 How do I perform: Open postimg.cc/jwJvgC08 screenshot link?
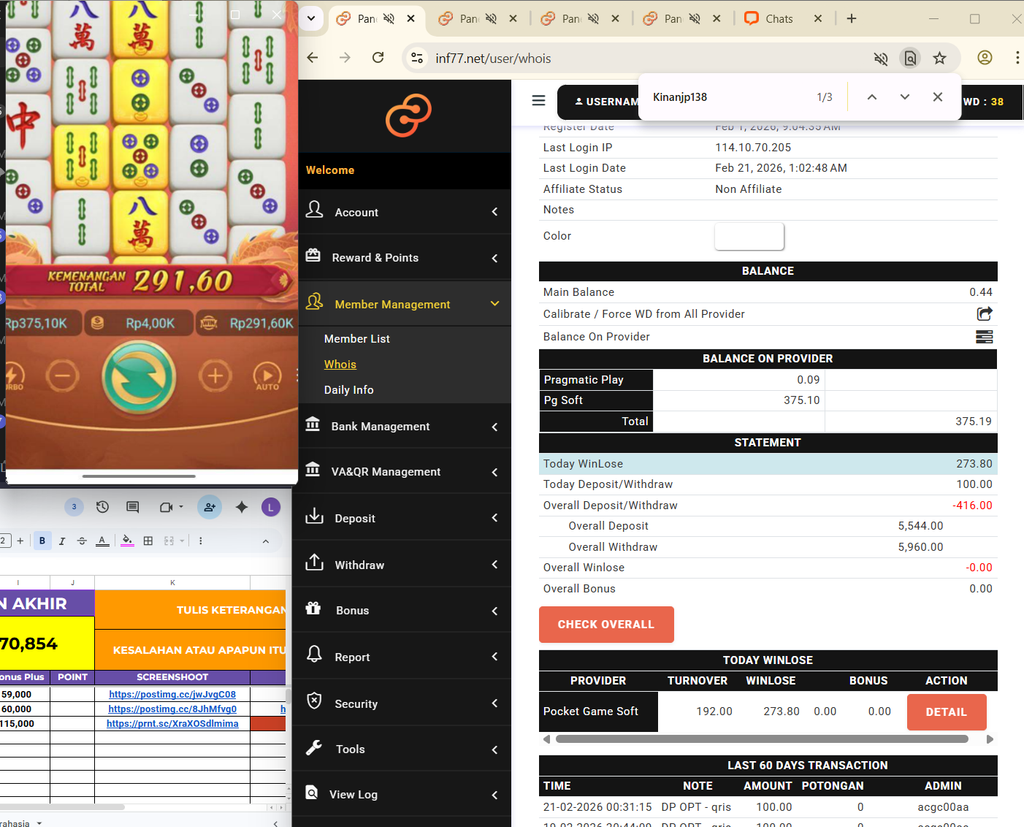point(172,694)
